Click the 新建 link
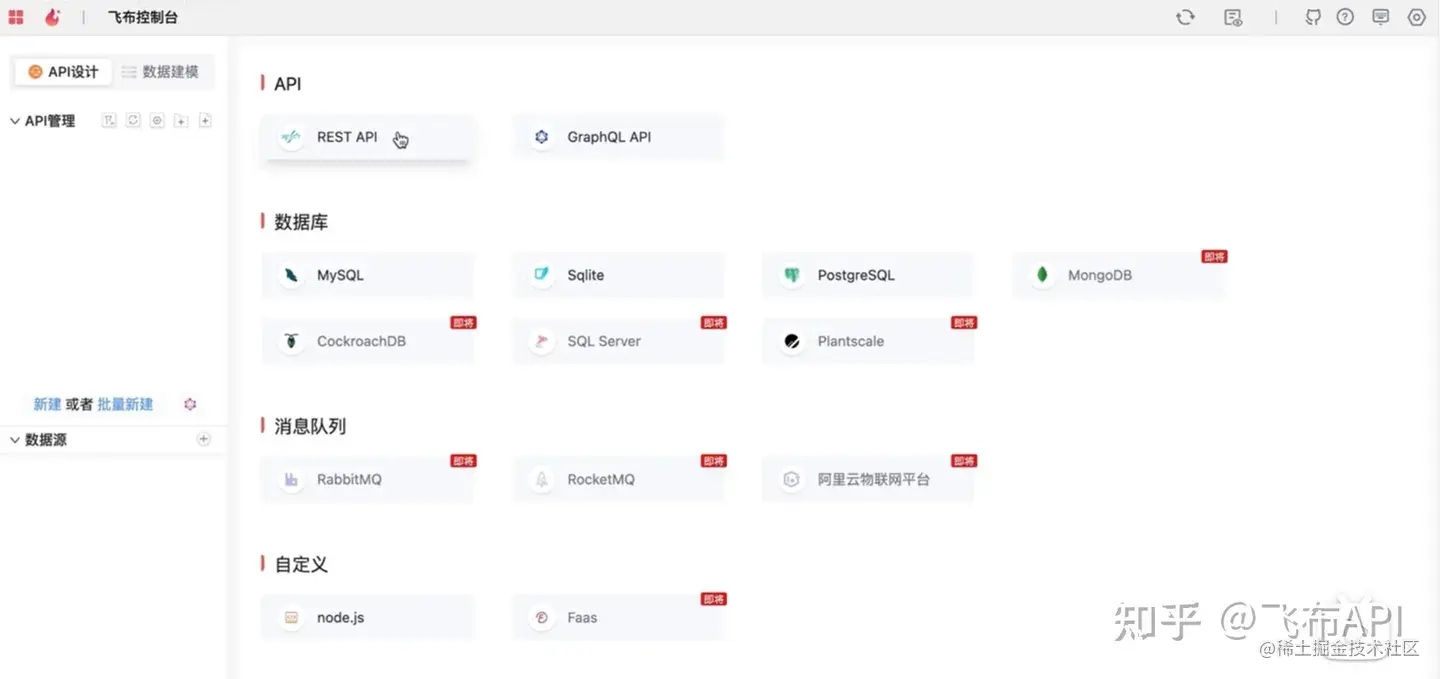1440x679 pixels. click(47, 404)
